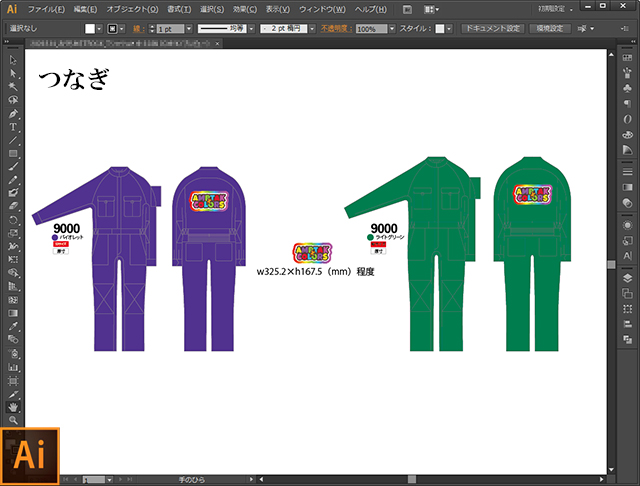Screen dimensions: 640x486
Task: Select the Eyedropper tool
Action: point(13,326)
